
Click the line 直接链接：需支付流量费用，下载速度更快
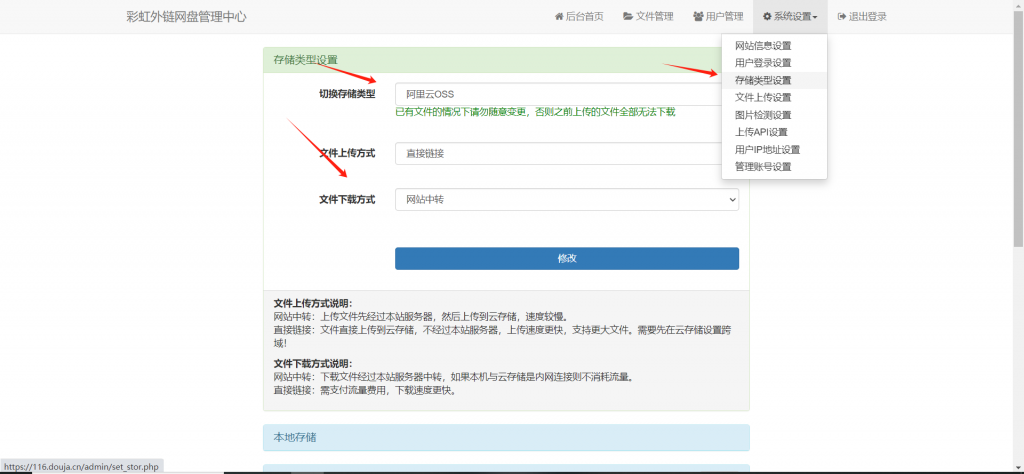click(365, 391)
